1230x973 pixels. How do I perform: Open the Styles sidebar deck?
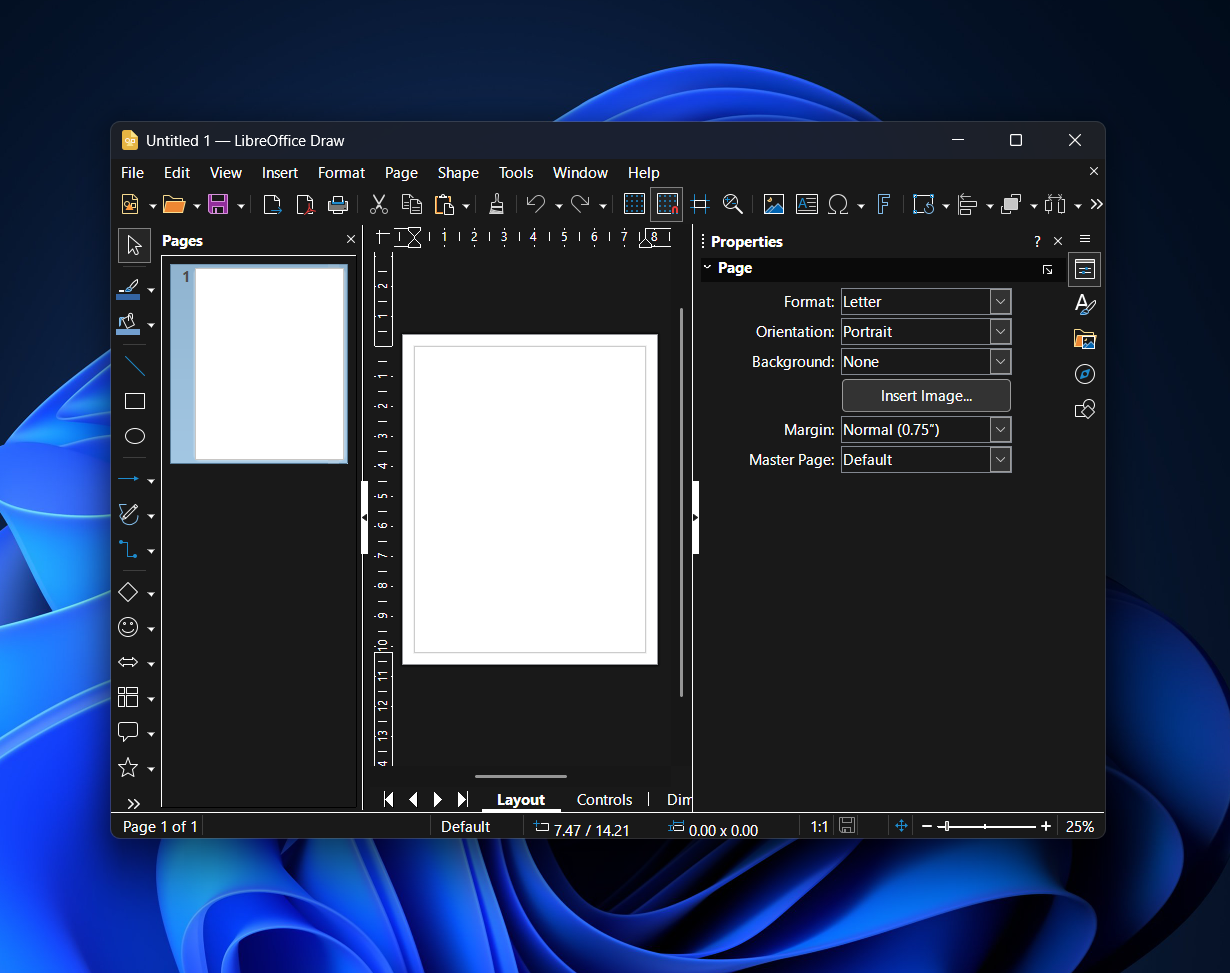tap(1085, 304)
